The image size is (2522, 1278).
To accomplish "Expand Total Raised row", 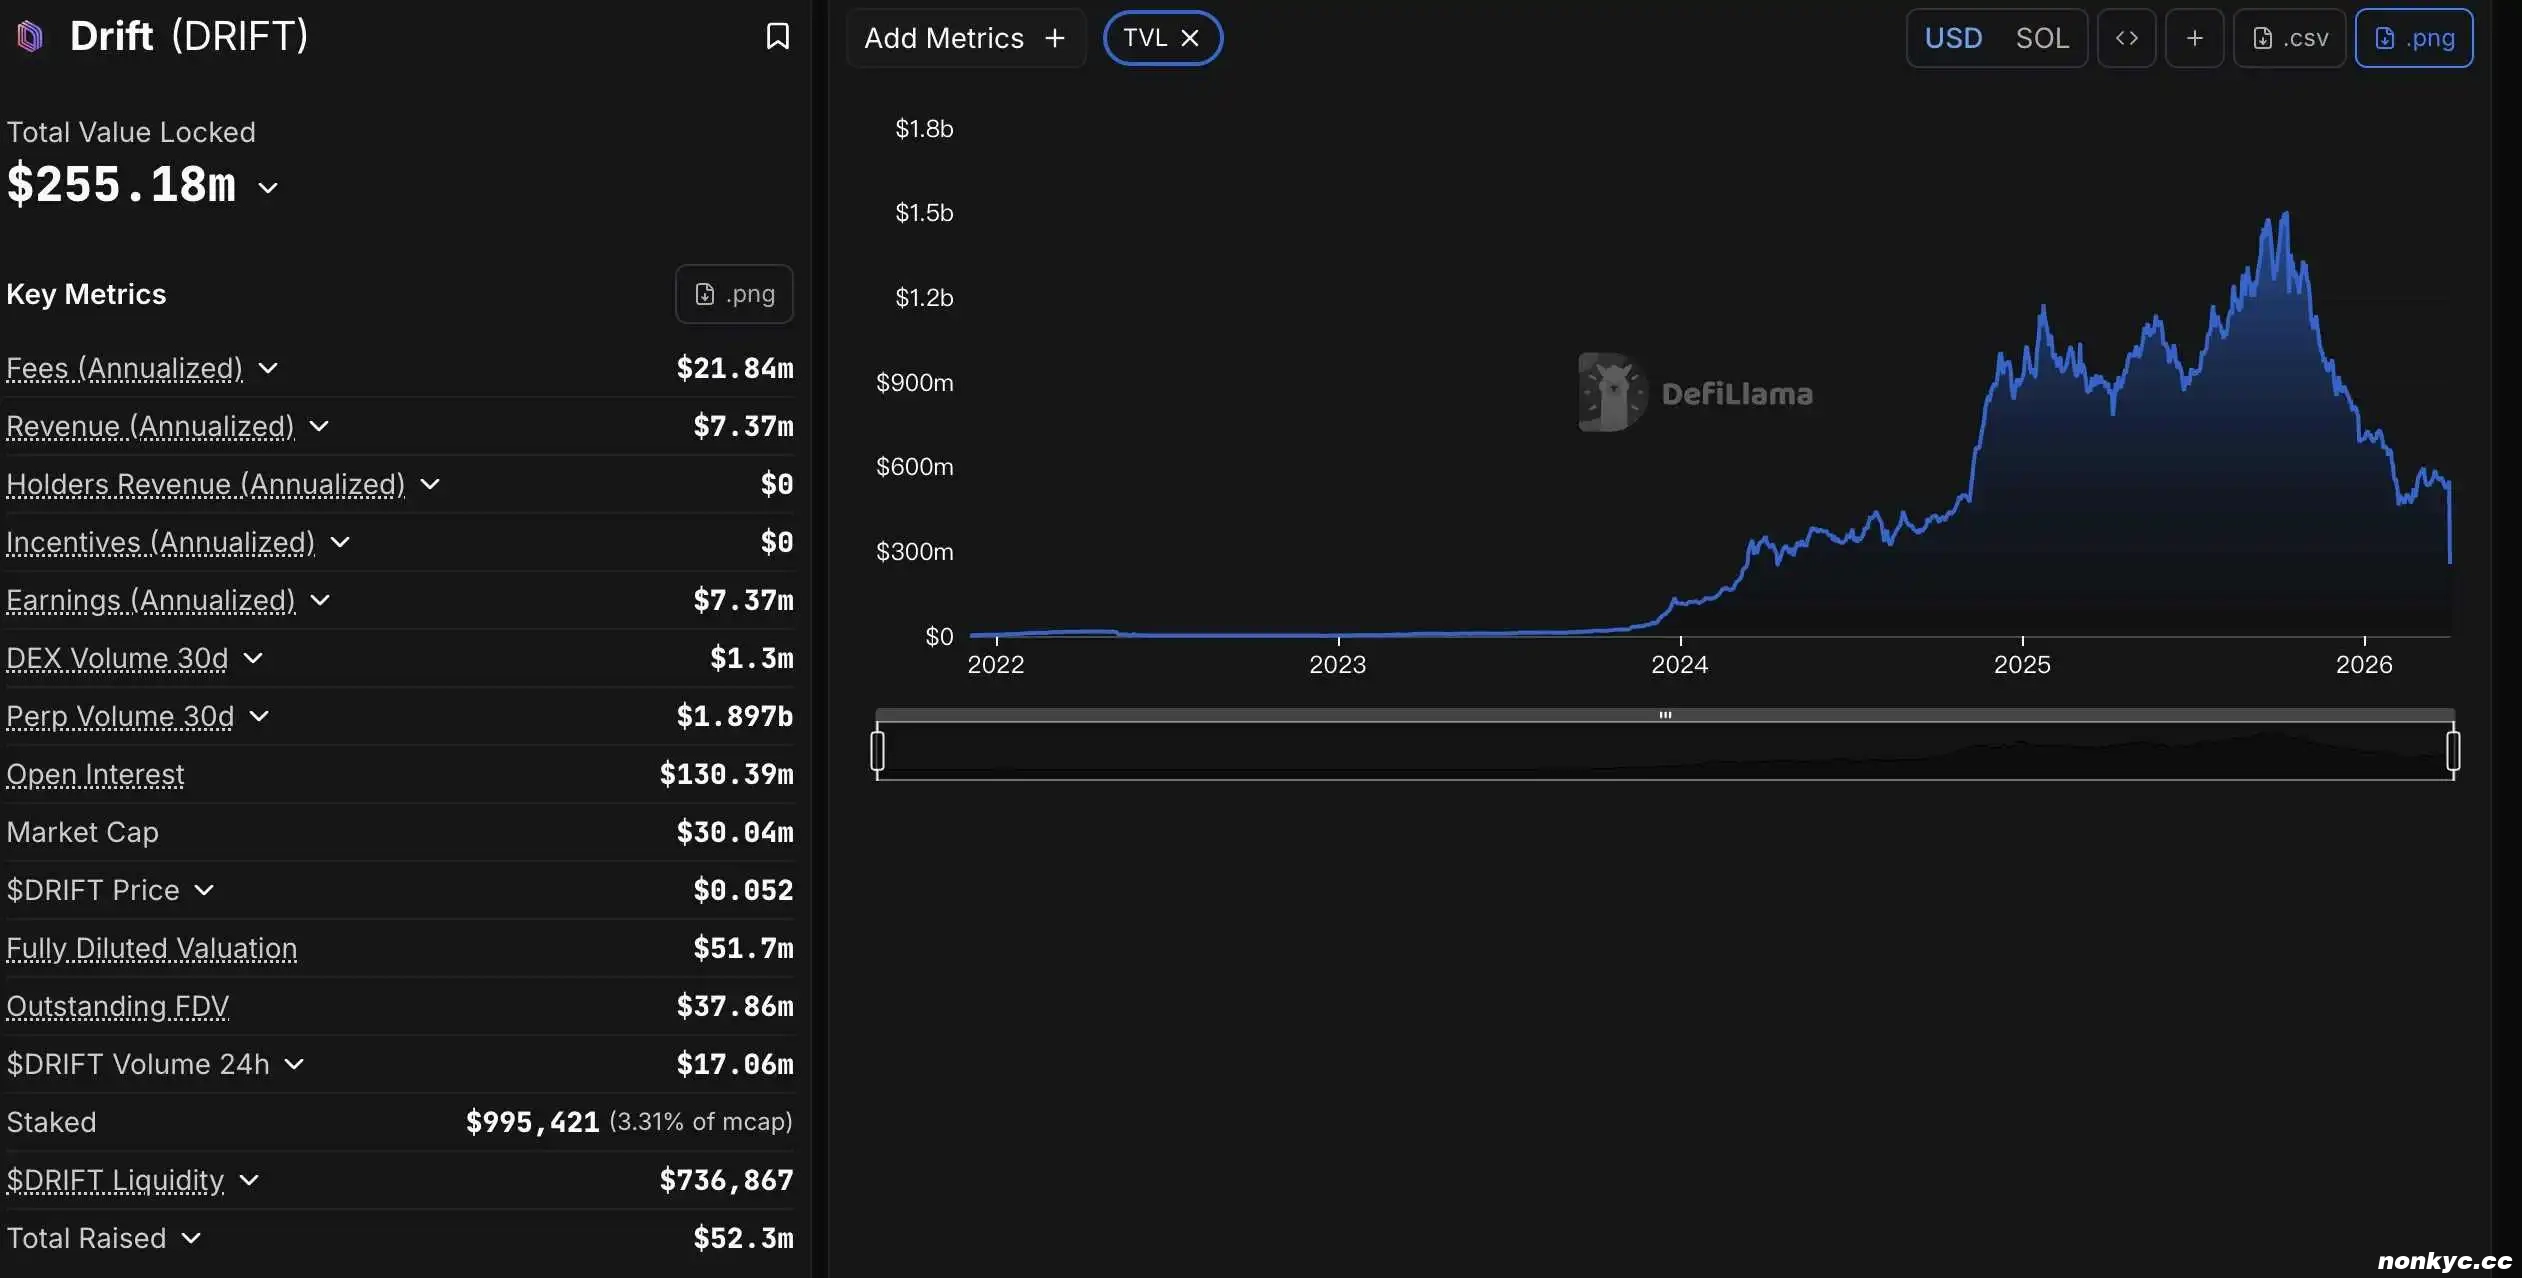I will (191, 1238).
